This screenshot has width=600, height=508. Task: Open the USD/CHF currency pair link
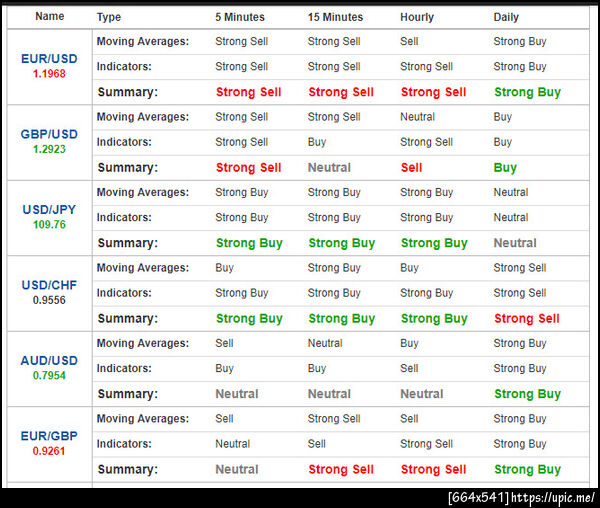(x=49, y=285)
